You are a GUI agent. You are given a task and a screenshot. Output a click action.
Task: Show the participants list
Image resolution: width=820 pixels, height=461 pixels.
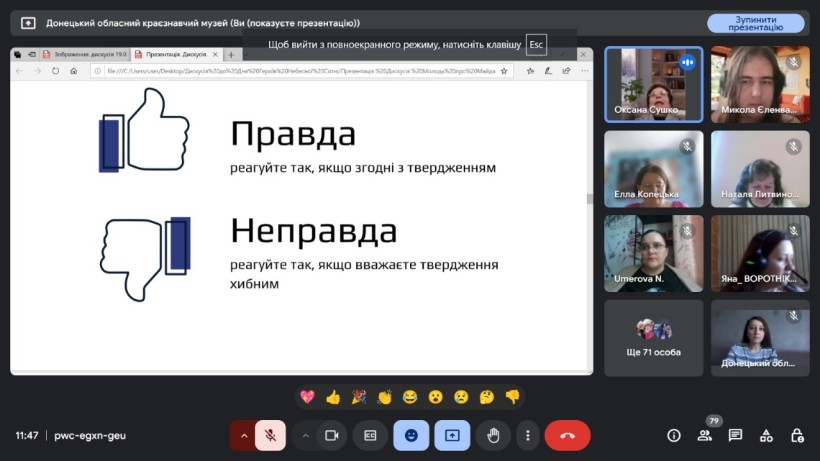tap(704, 435)
